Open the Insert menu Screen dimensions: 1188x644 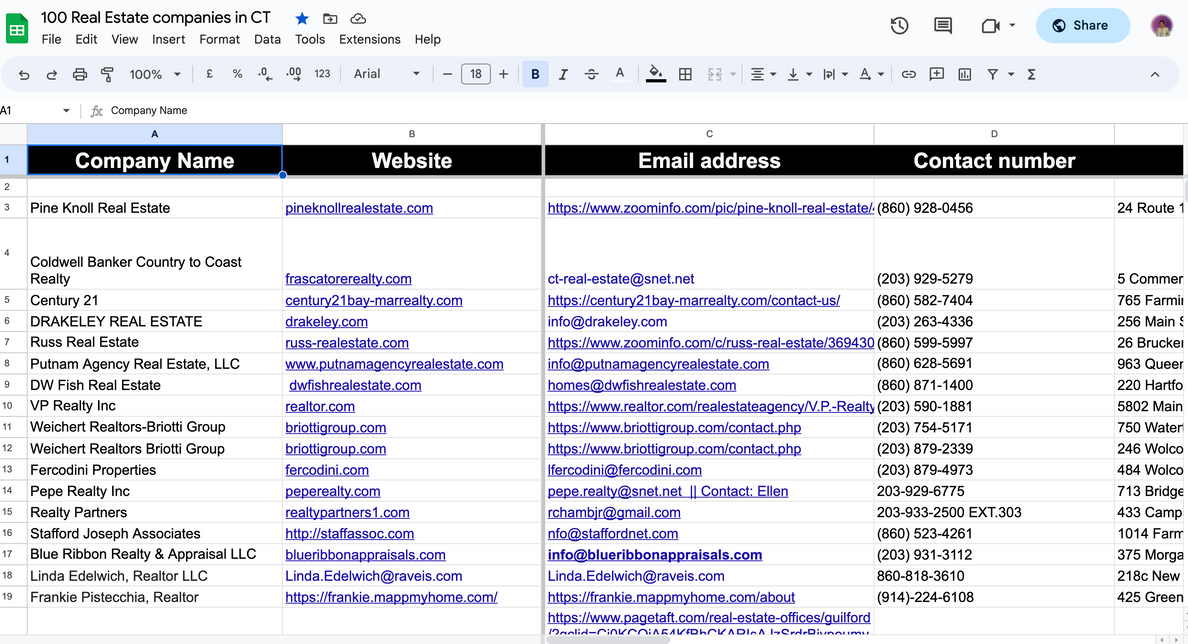coord(168,39)
